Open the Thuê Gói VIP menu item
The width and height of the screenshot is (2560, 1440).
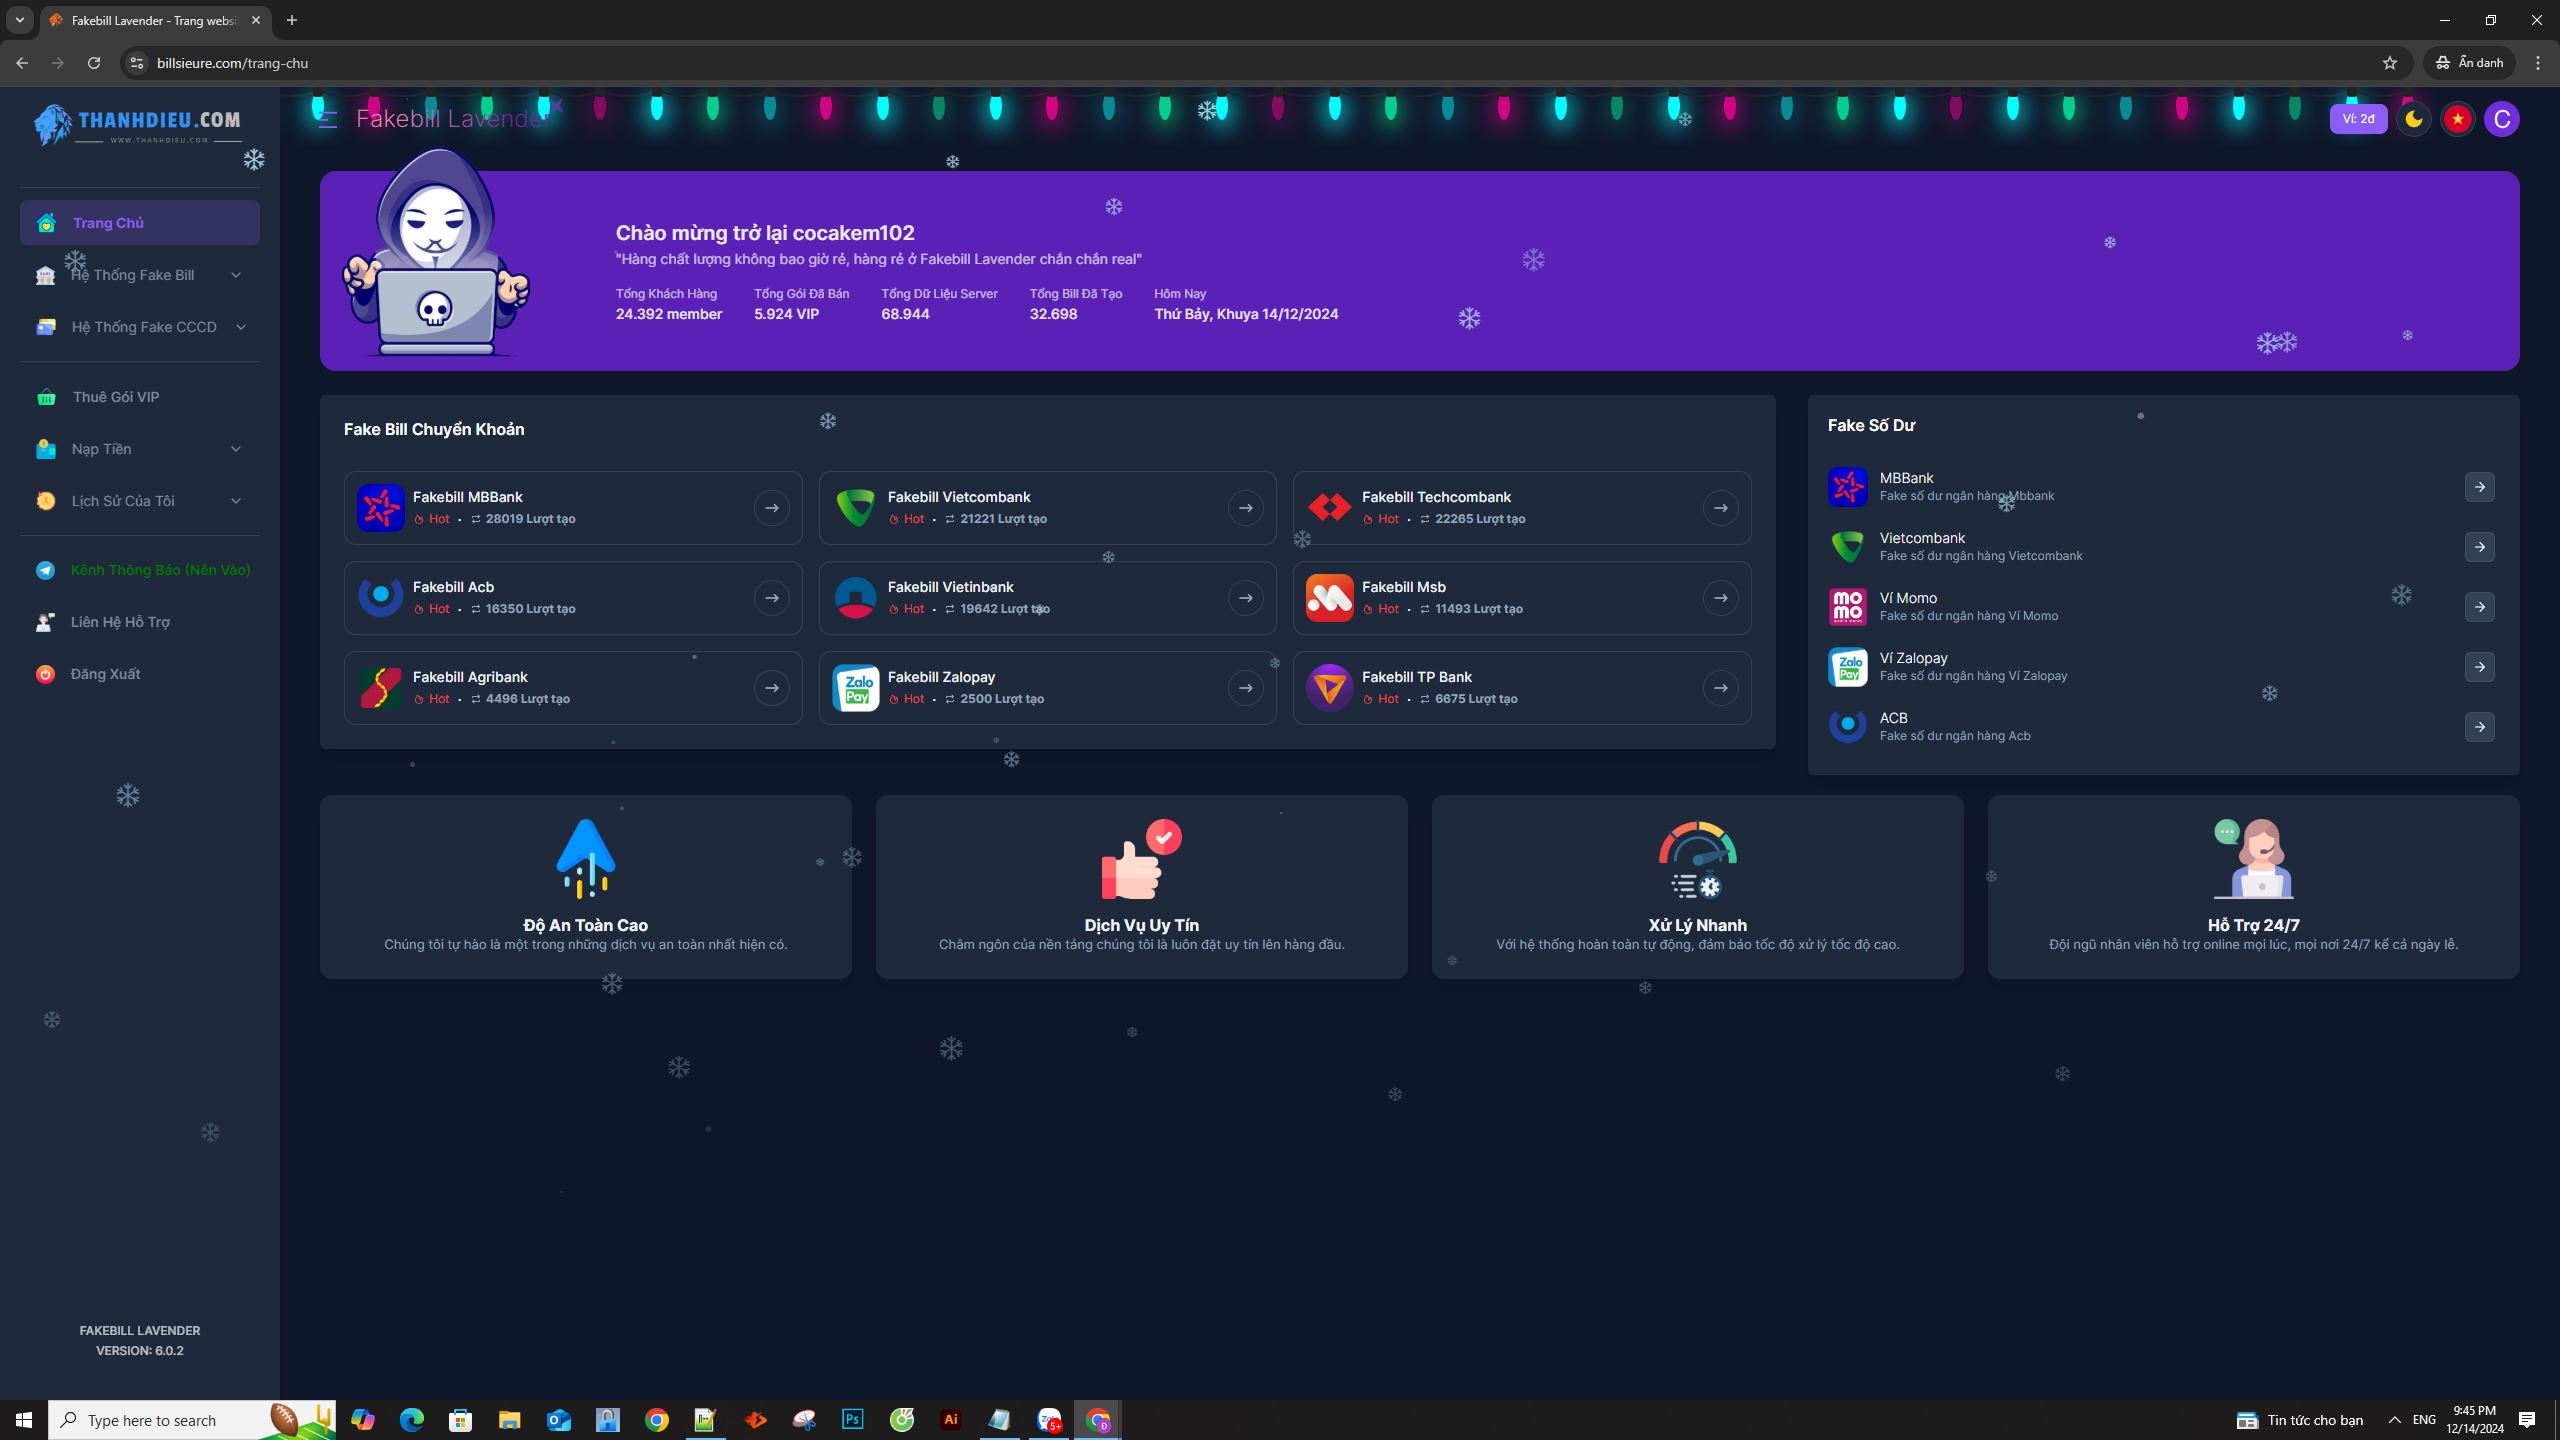pyautogui.click(x=115, y=397)
